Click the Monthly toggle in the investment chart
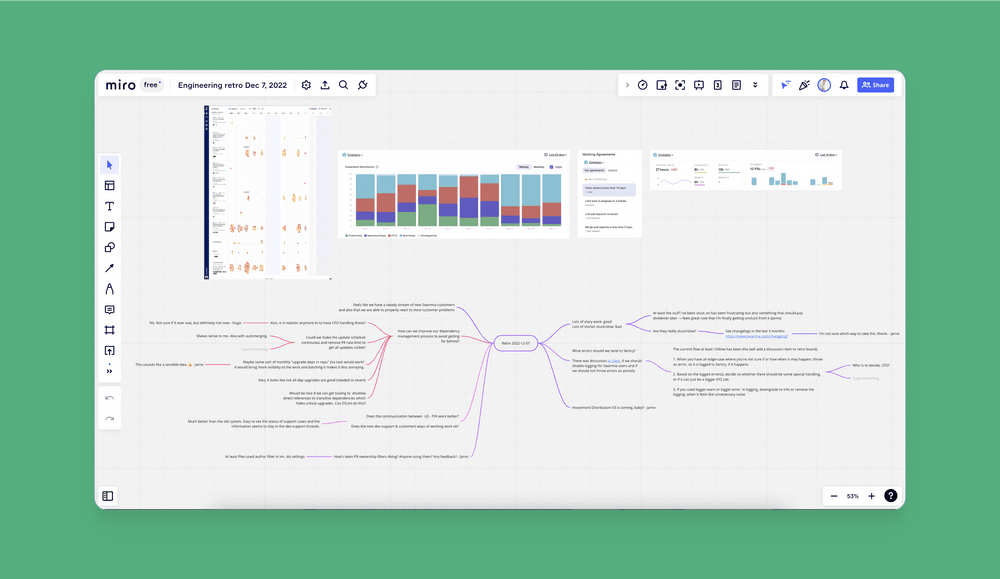This screenshot has height=579, width=1000. (x=539, y=167)
